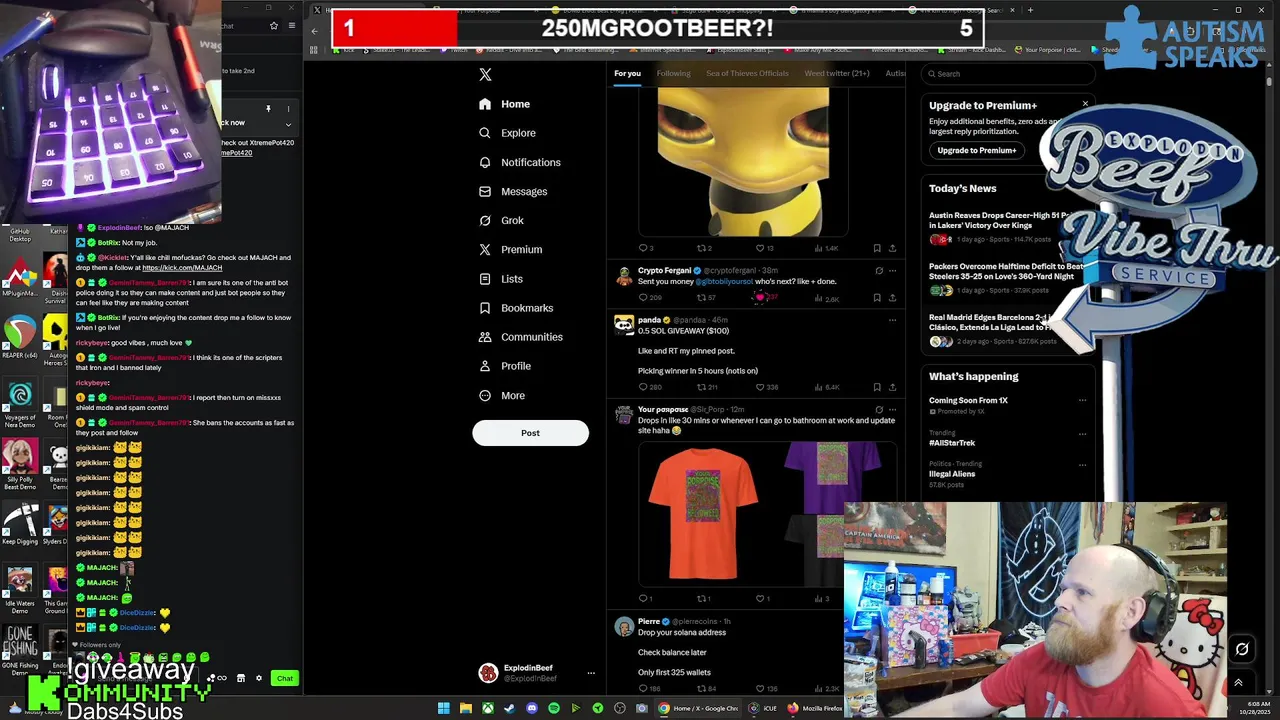Screen dimensions: 1280x720
Task: Open kick.com/MAJACH link in chat
Action: point(182,268)
